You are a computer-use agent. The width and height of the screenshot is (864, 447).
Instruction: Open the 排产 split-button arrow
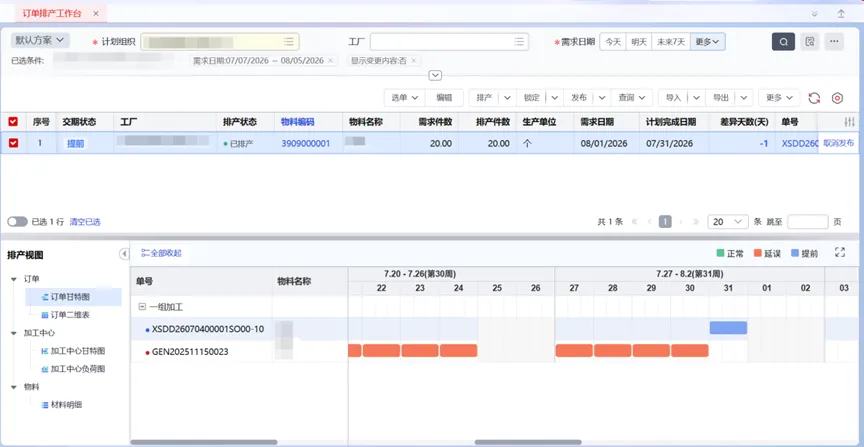click(x=507, y=98)
